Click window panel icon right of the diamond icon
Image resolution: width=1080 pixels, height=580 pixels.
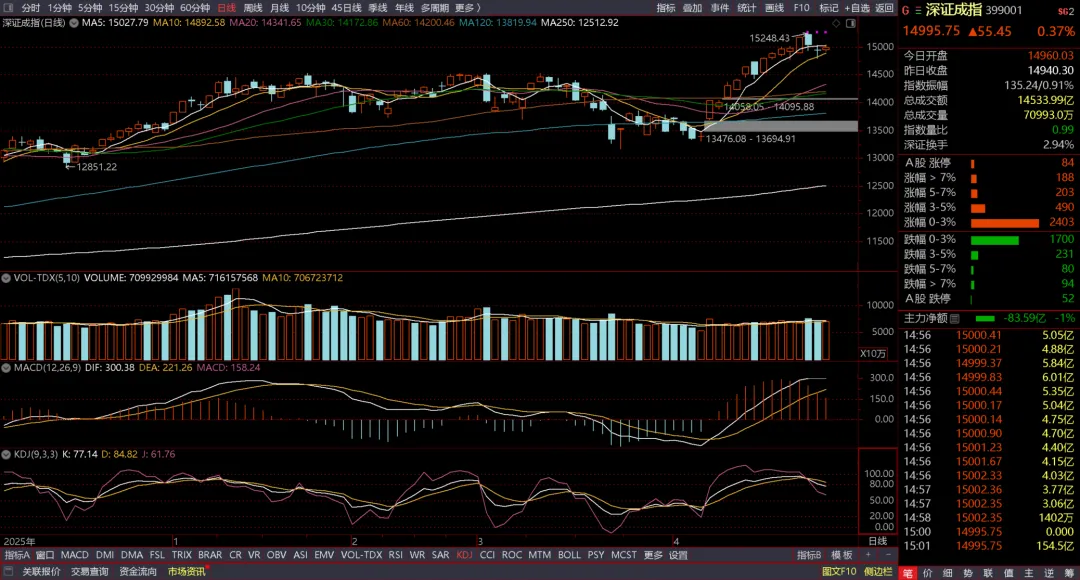[x=851, y=23]
